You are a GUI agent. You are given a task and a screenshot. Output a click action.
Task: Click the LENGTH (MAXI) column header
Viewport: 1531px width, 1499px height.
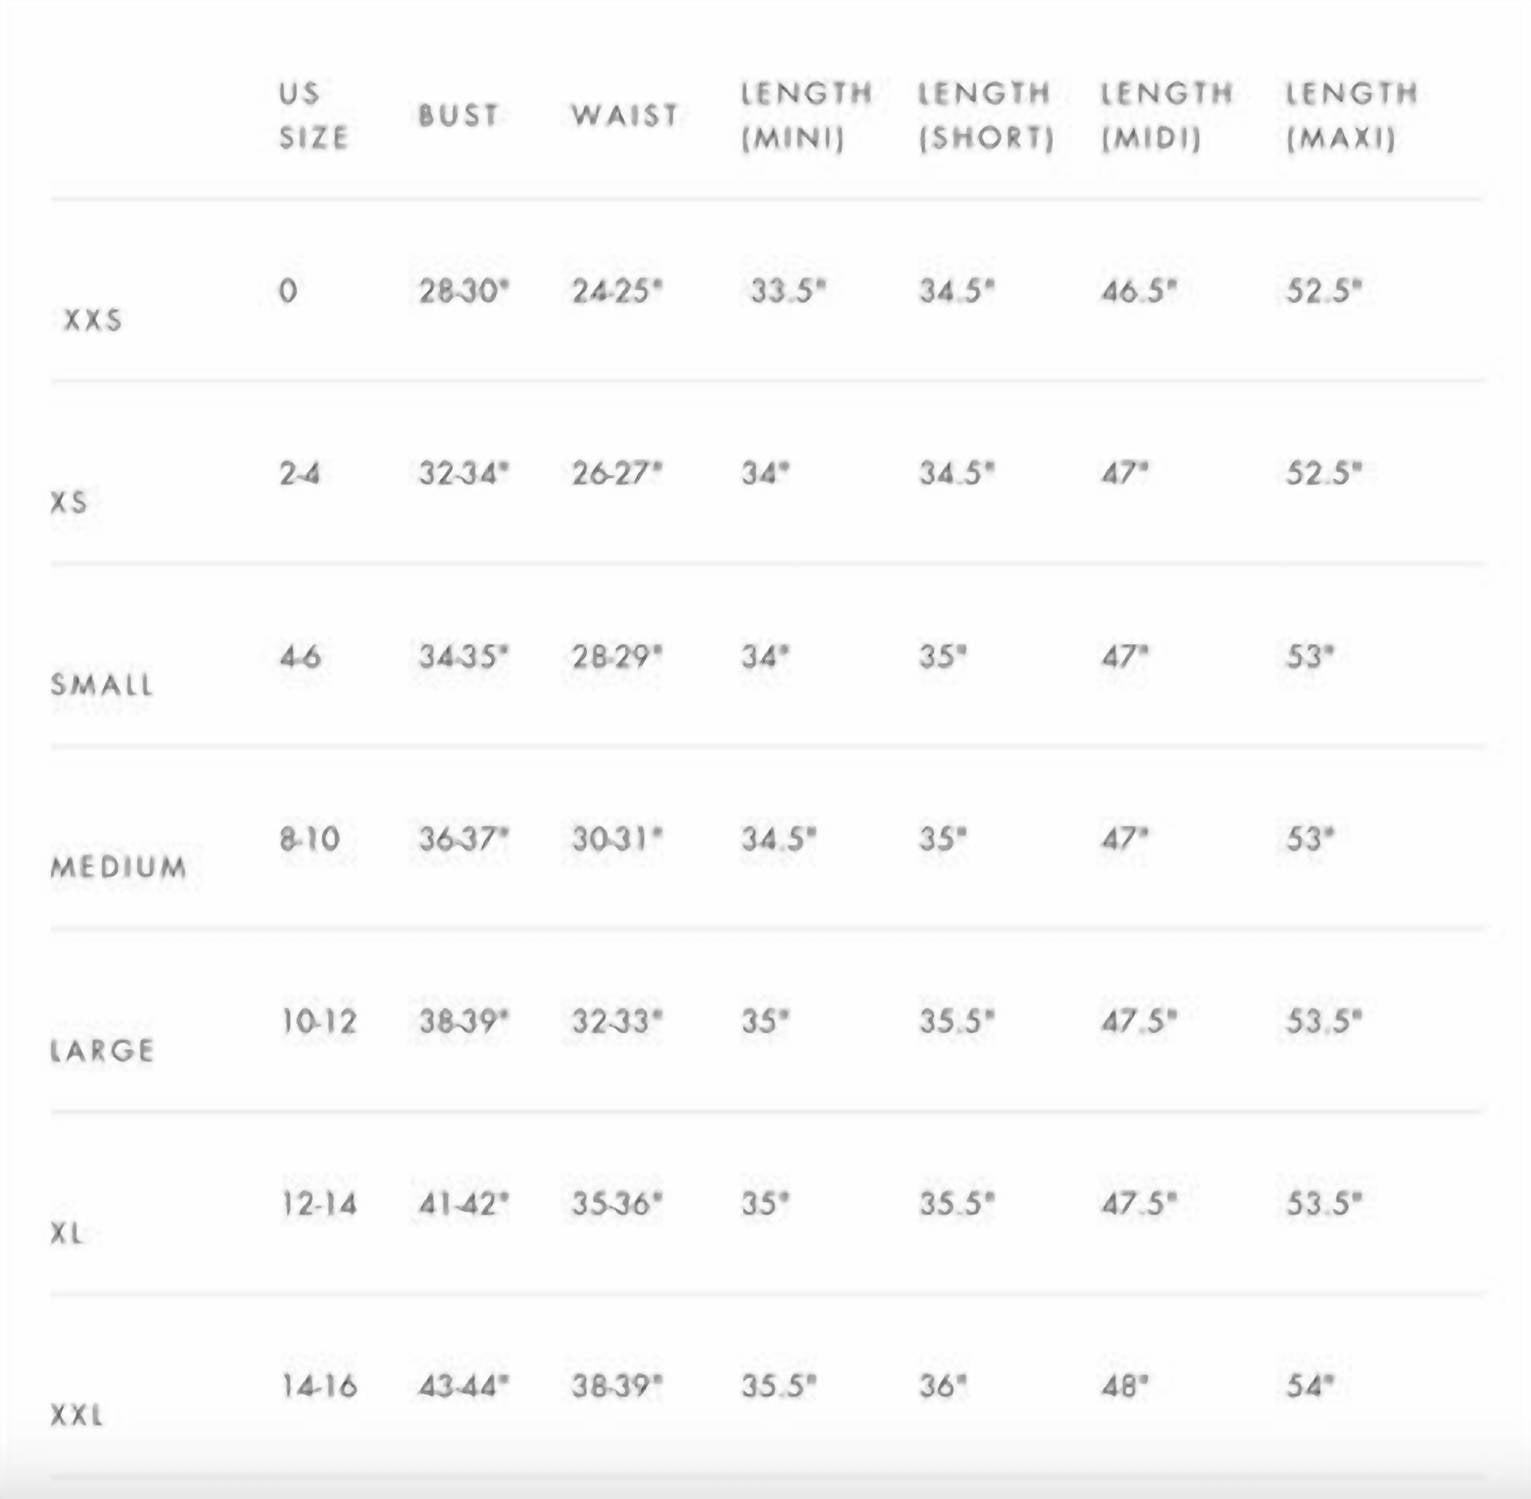pyautogui.click(x=1351, y=115)
